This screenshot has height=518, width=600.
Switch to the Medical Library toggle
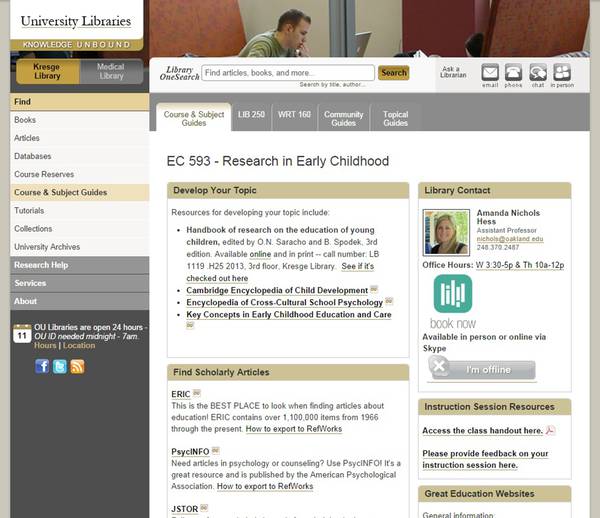tap(112, 71)
